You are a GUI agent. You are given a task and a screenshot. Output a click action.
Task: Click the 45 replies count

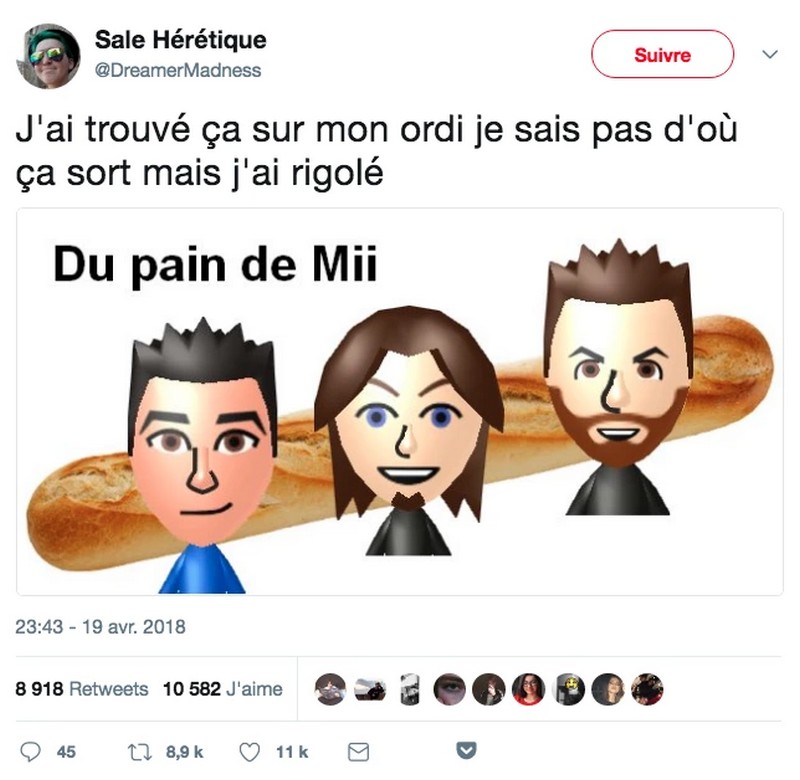[x=66, y=752]
